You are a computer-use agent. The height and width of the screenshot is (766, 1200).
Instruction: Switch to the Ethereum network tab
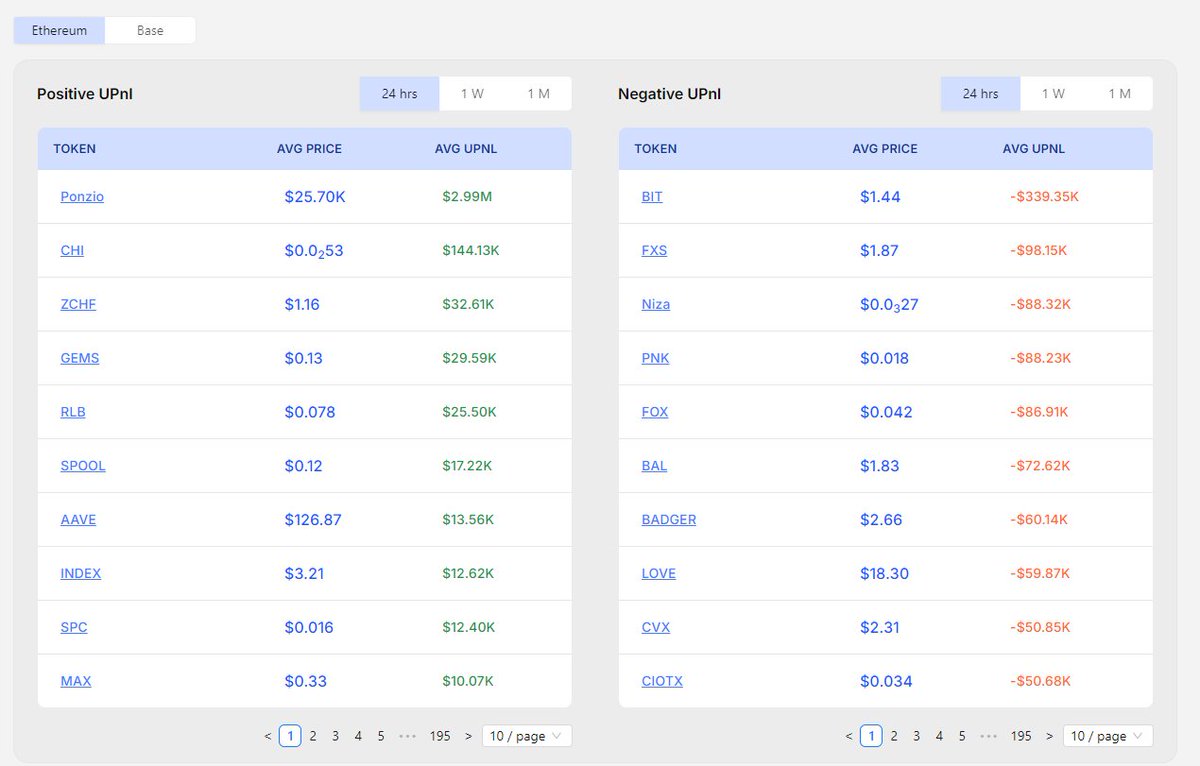(x=59, y=30)
